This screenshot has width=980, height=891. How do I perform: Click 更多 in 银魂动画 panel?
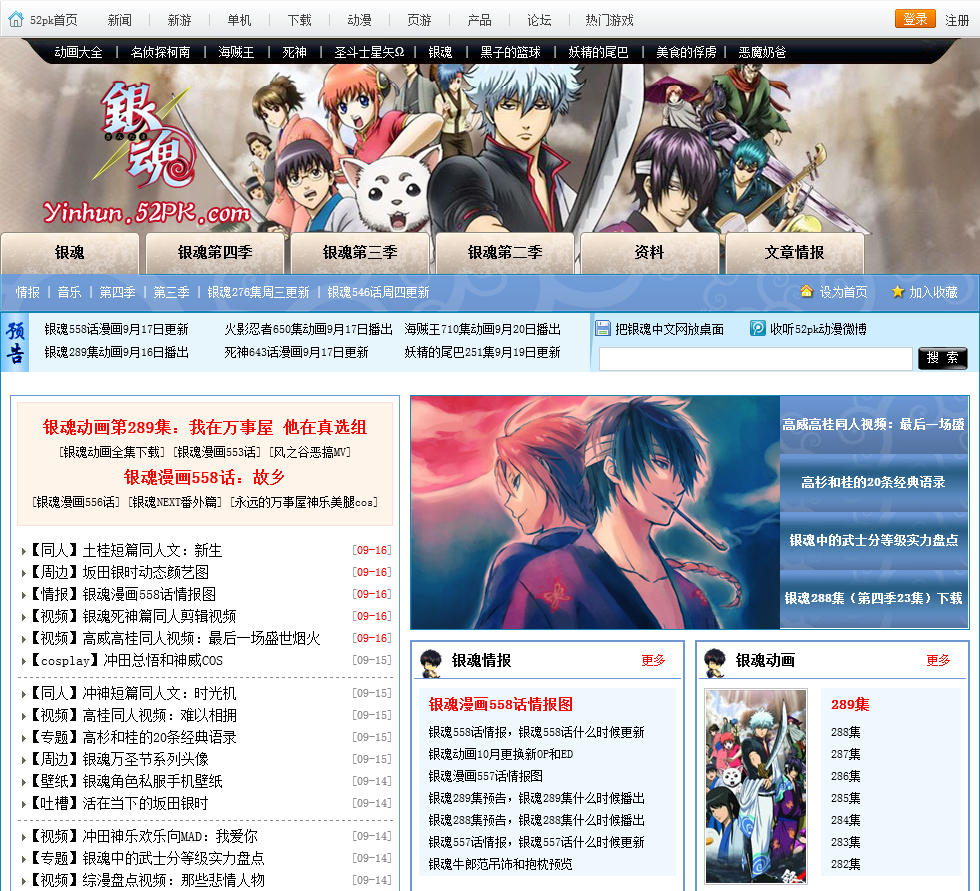pyautogui.click(x=938, y=660)
